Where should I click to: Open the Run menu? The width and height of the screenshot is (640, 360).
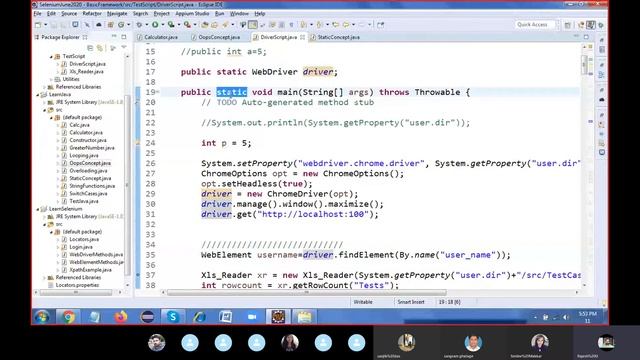coord(220,13)
